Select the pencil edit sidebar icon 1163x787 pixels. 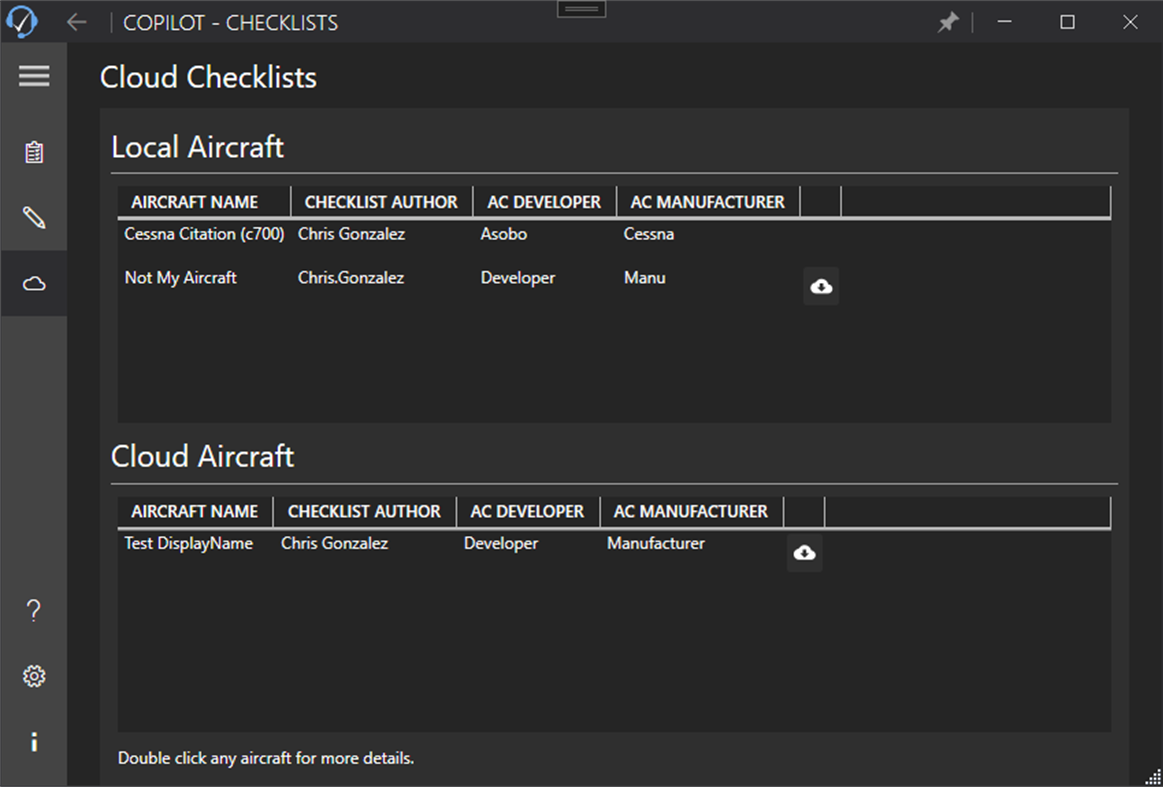[x=34, y=218]
